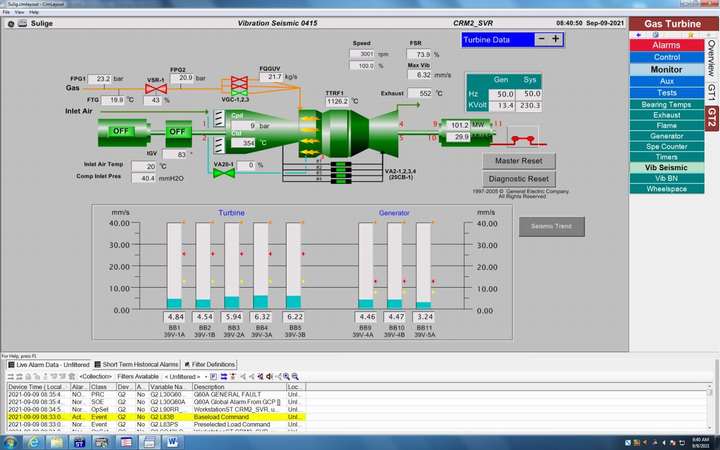
Task: Click the Diagnostic Reset button
Action: tap(519, 179)
